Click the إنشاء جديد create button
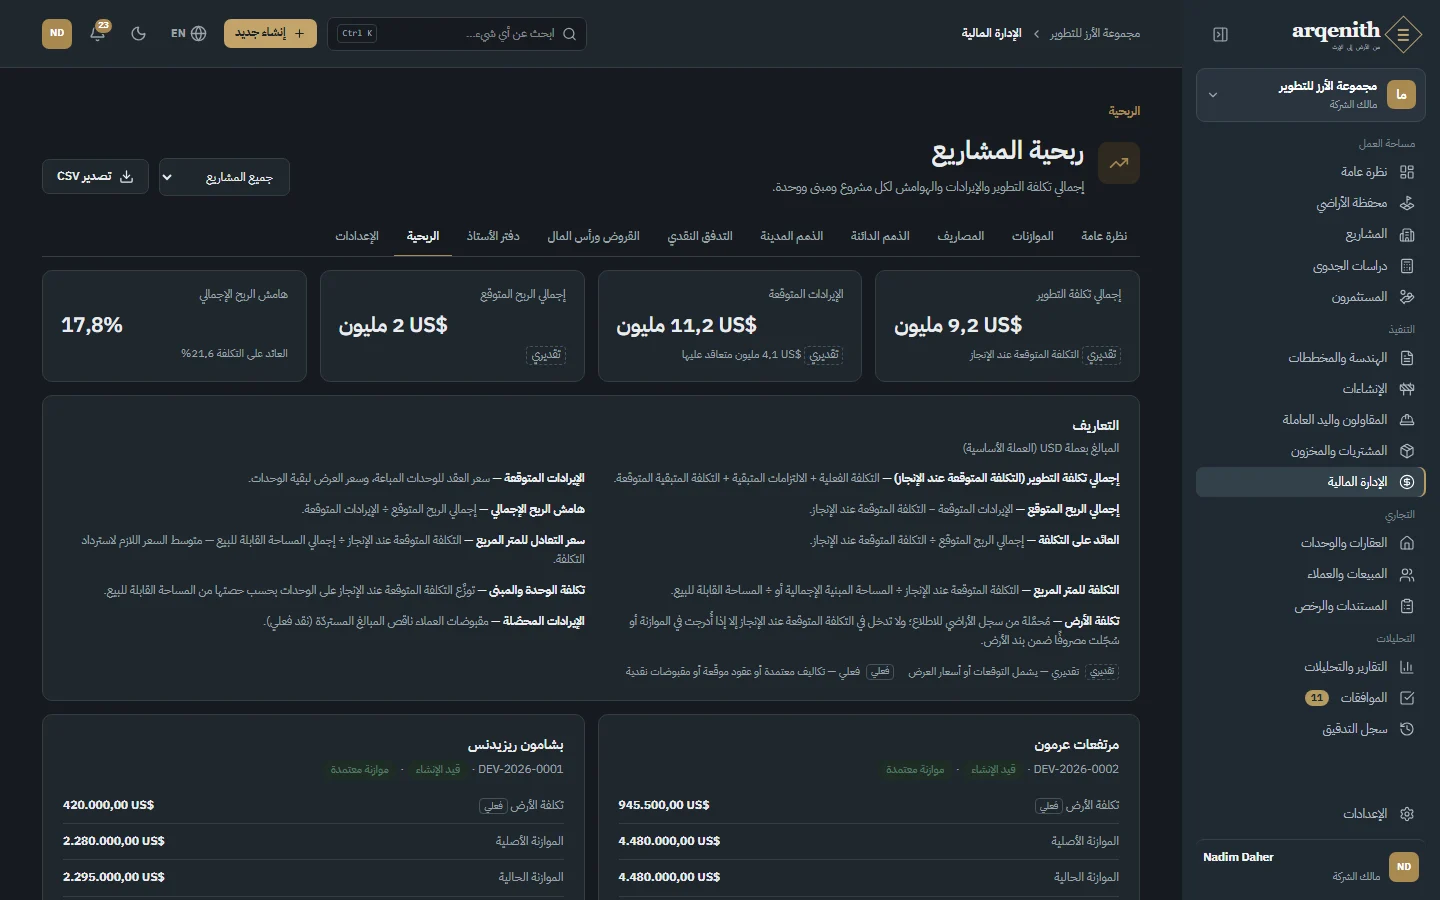 coord(270,33)
